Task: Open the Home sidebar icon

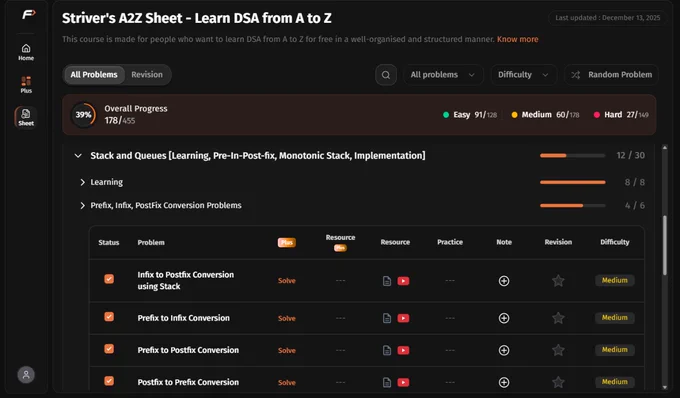Action: click(x=26, y=52)
